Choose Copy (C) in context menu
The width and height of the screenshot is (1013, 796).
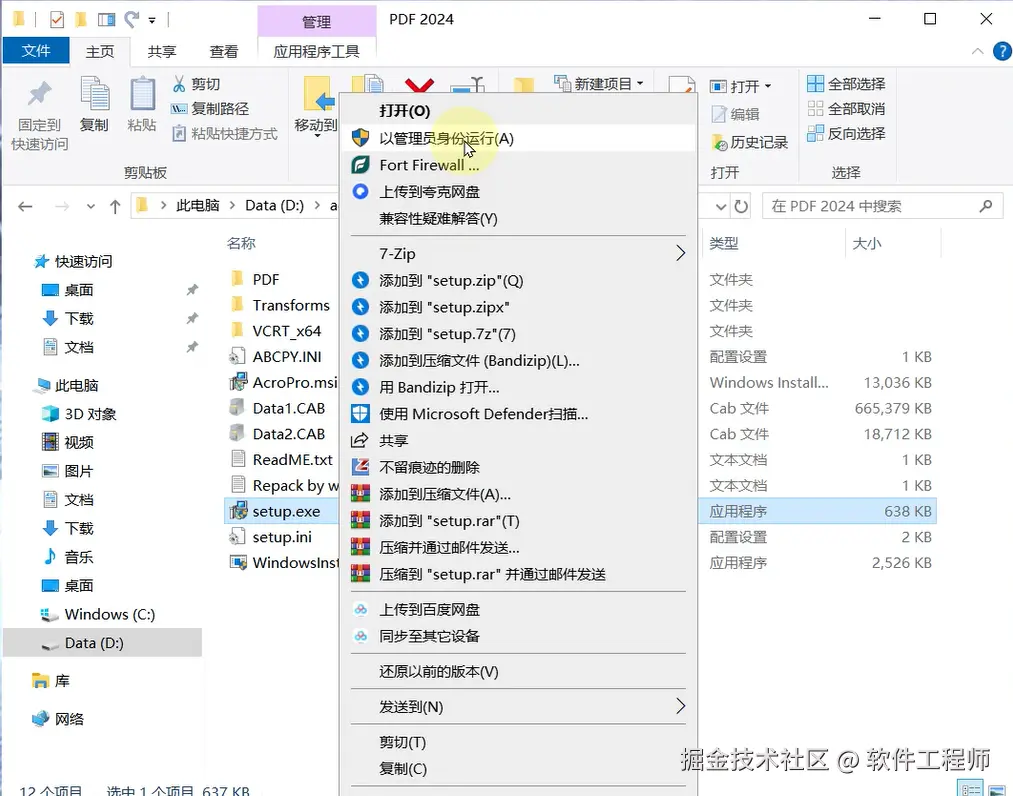click(518, 769)
